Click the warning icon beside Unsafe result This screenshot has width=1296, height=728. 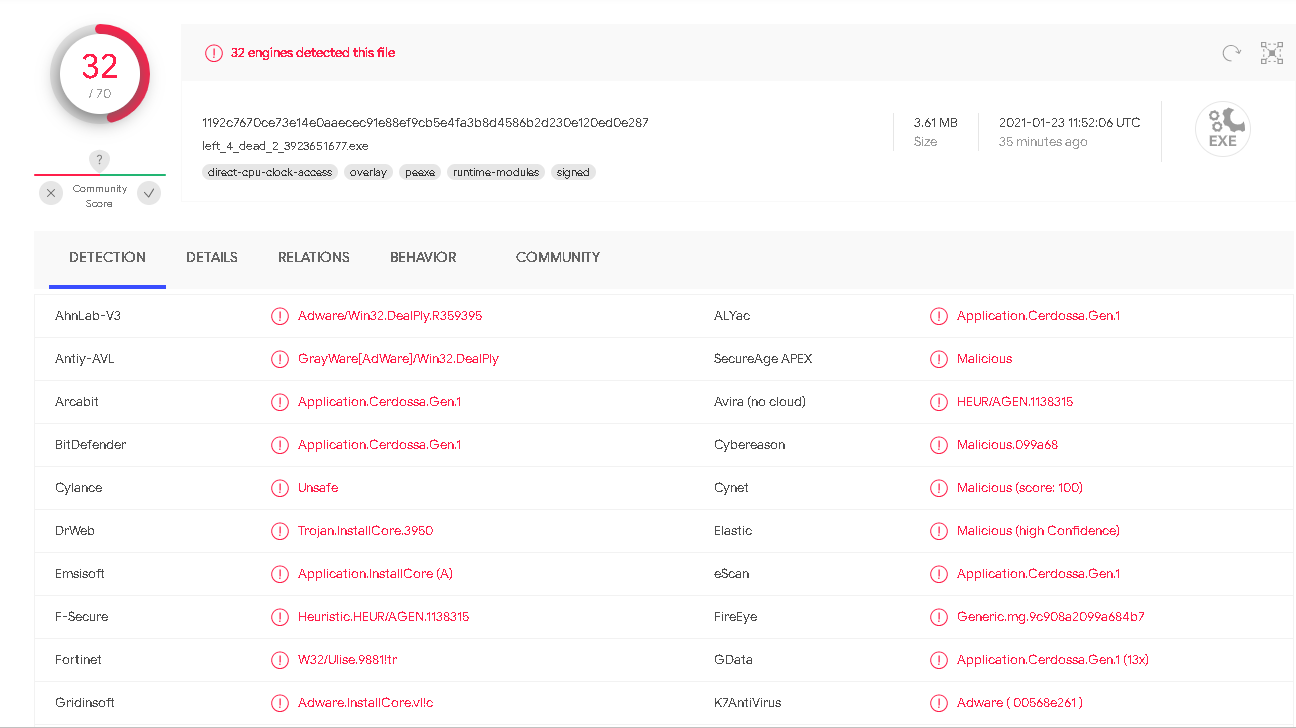pos(280,488)
